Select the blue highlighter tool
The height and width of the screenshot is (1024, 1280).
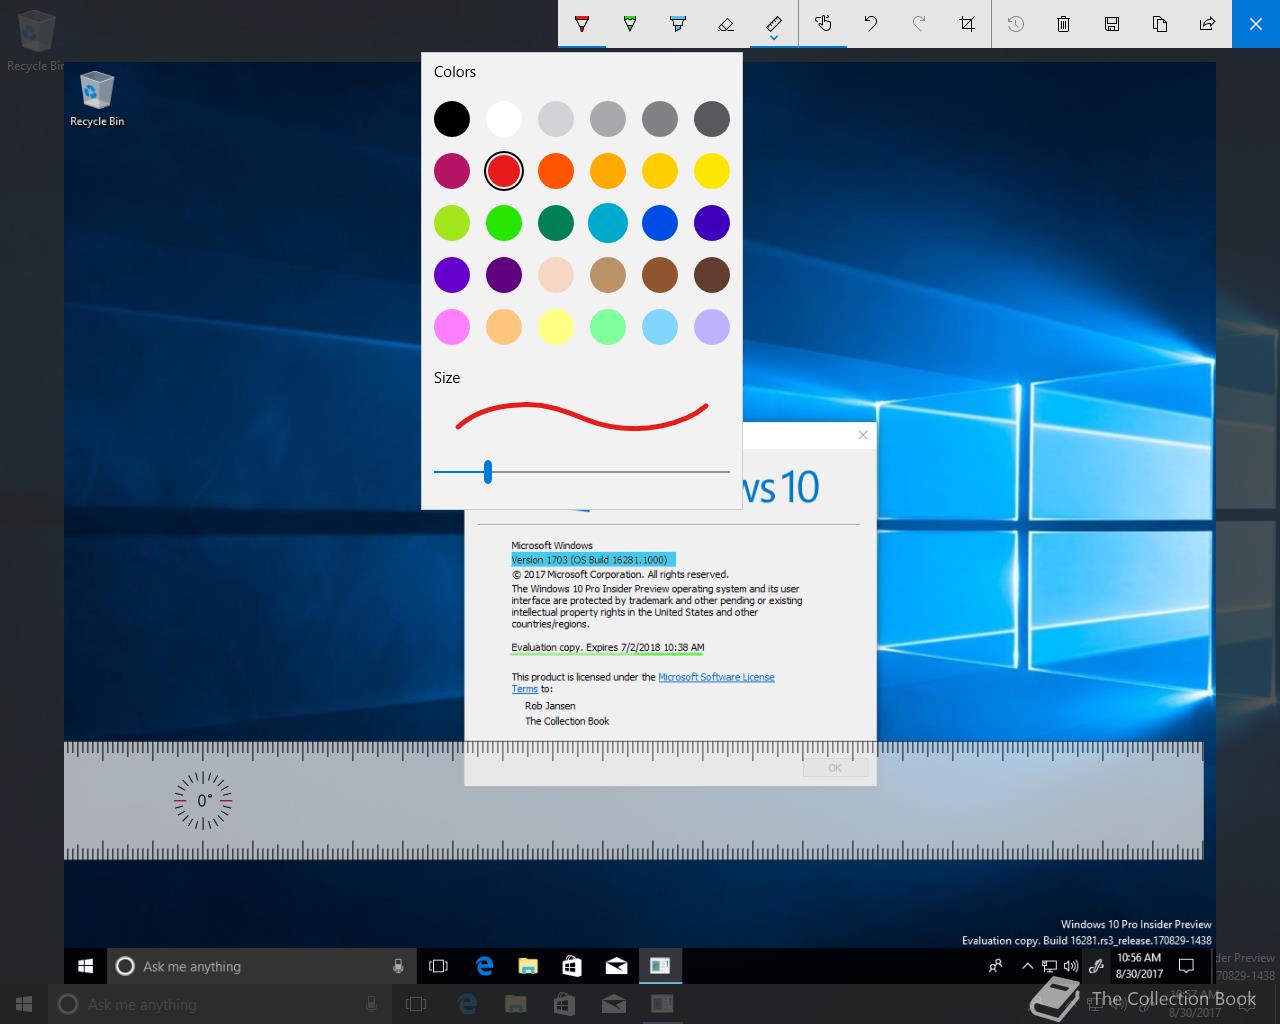point(678,23)
